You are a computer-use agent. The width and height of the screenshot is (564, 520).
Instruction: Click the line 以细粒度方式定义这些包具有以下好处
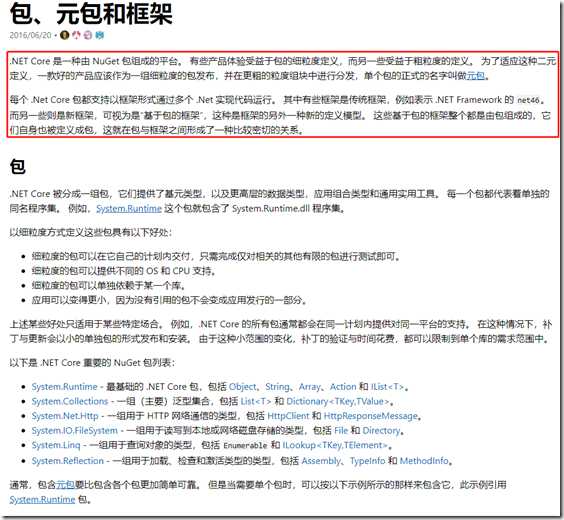click(x=90, y=232)
